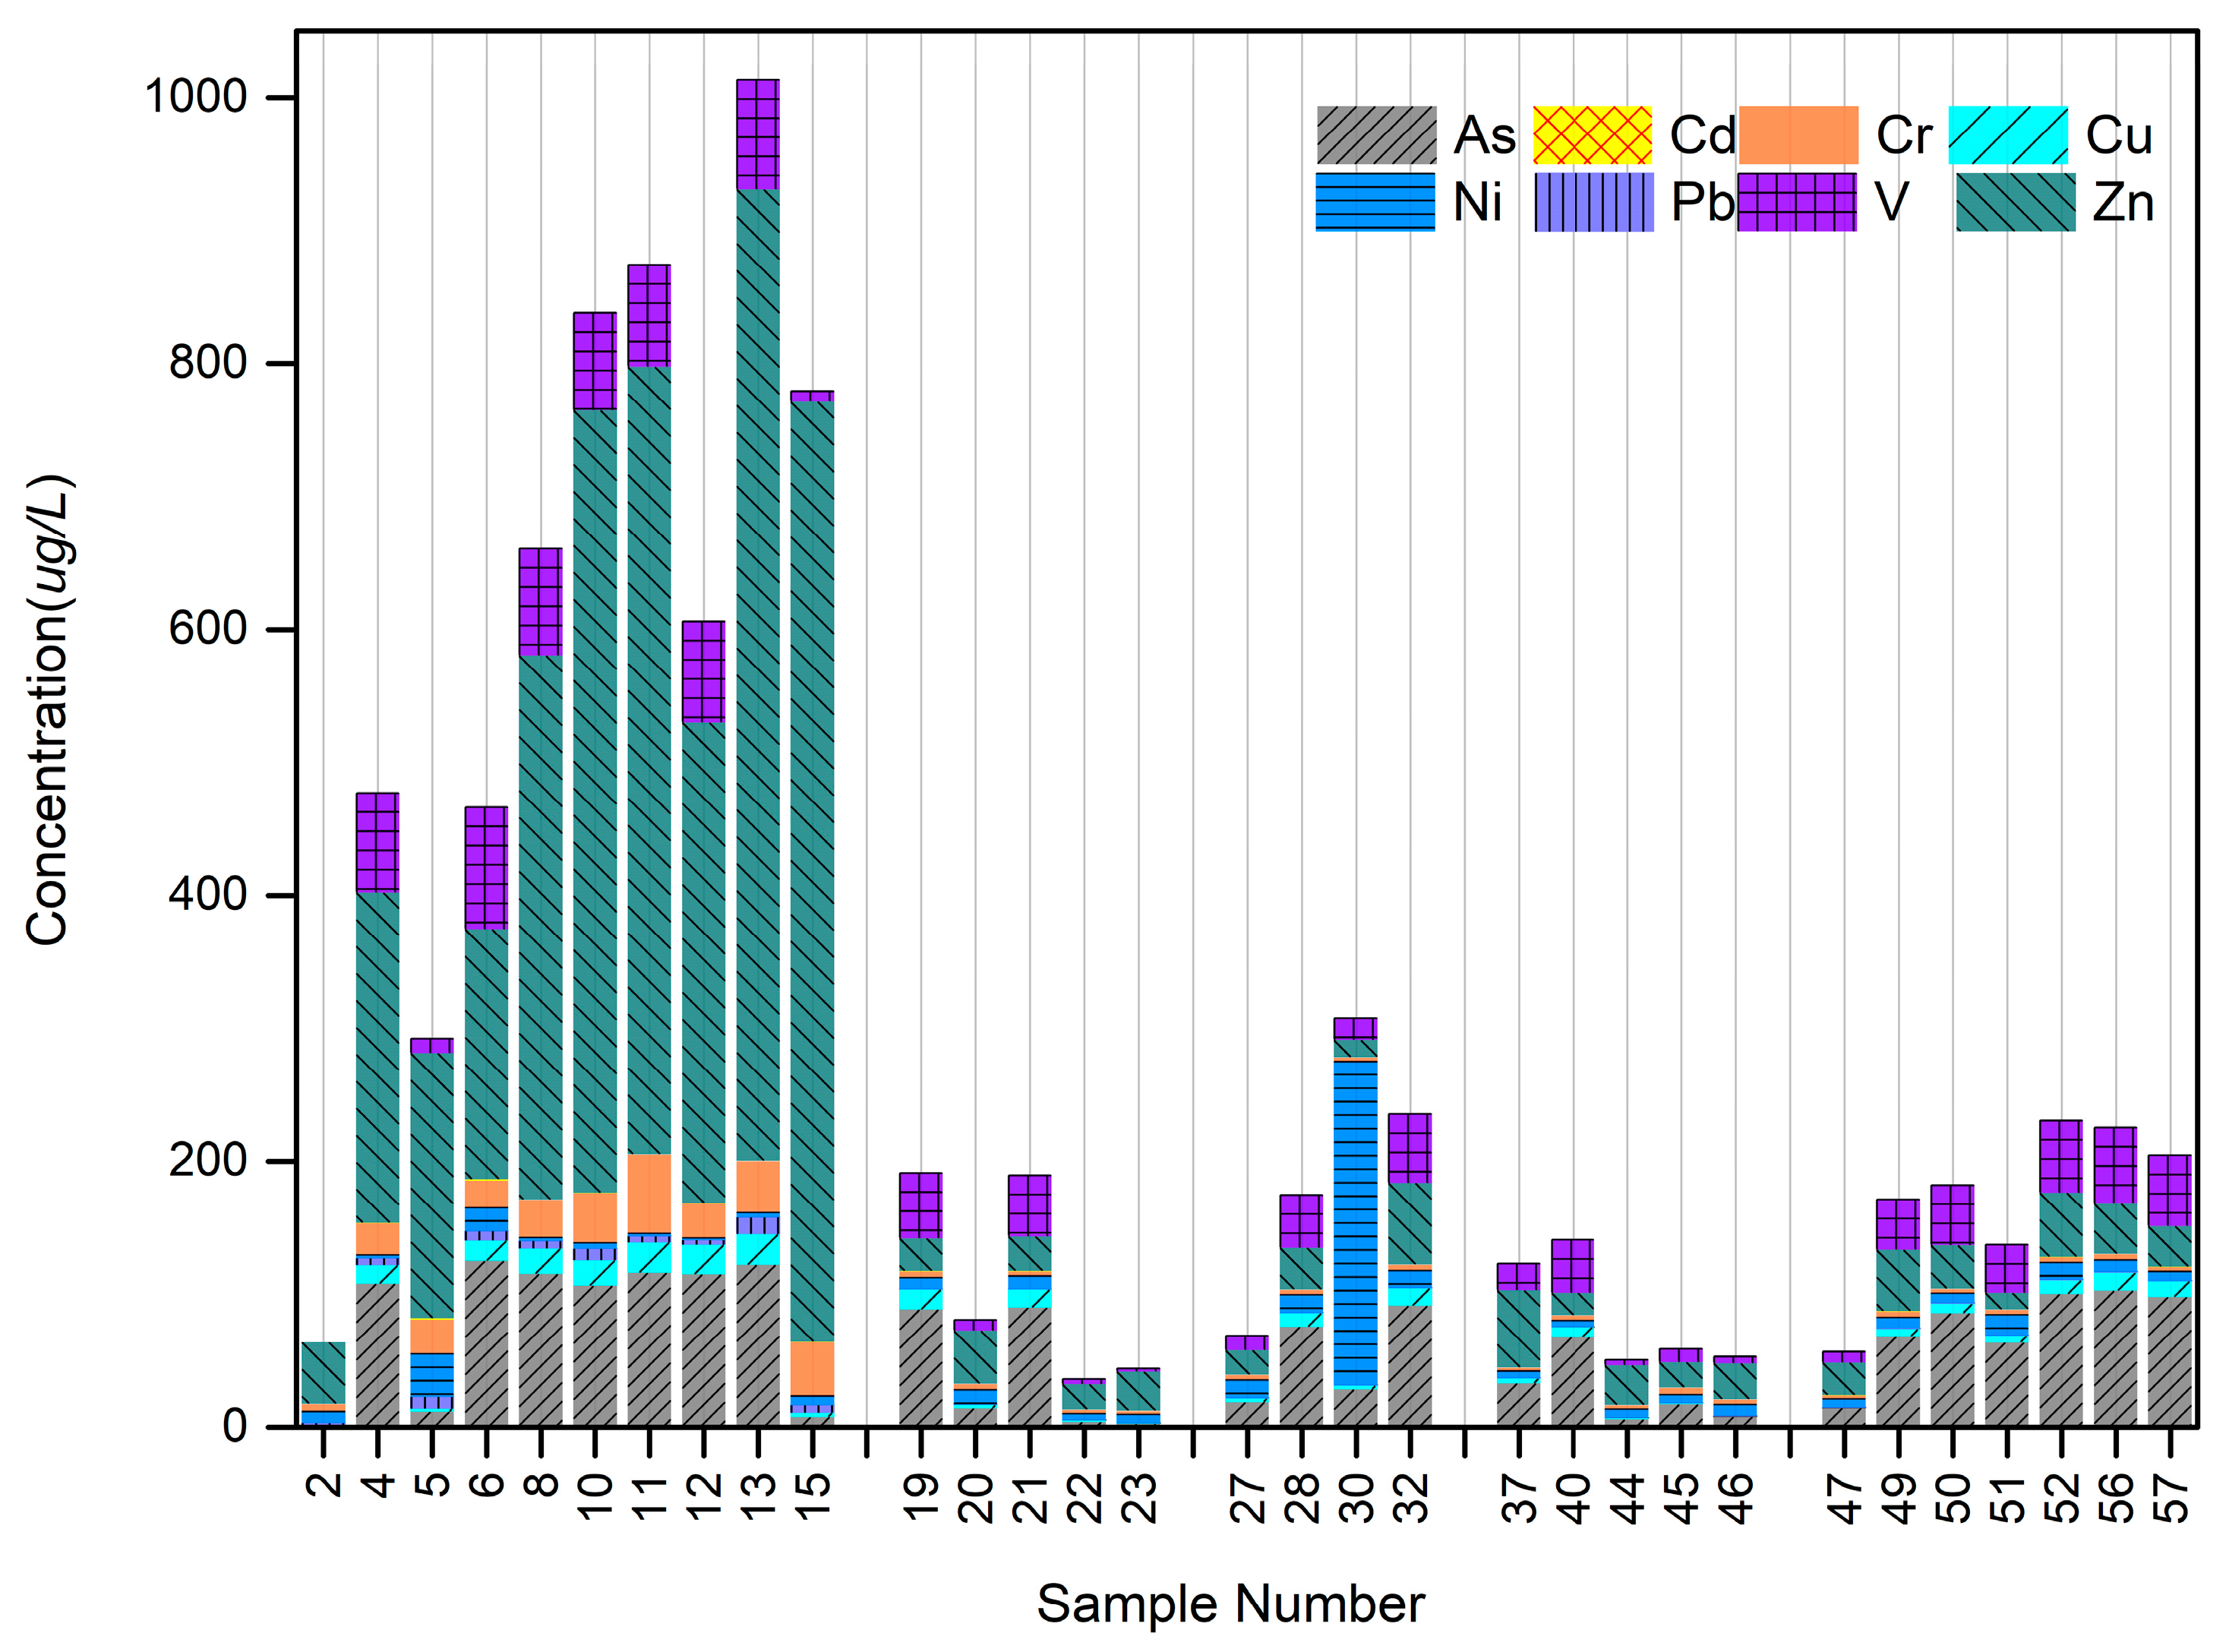Click the purple V top of sample 10
The width and height of the screenshot is (2229, 1652).
(x=595, y=360)
